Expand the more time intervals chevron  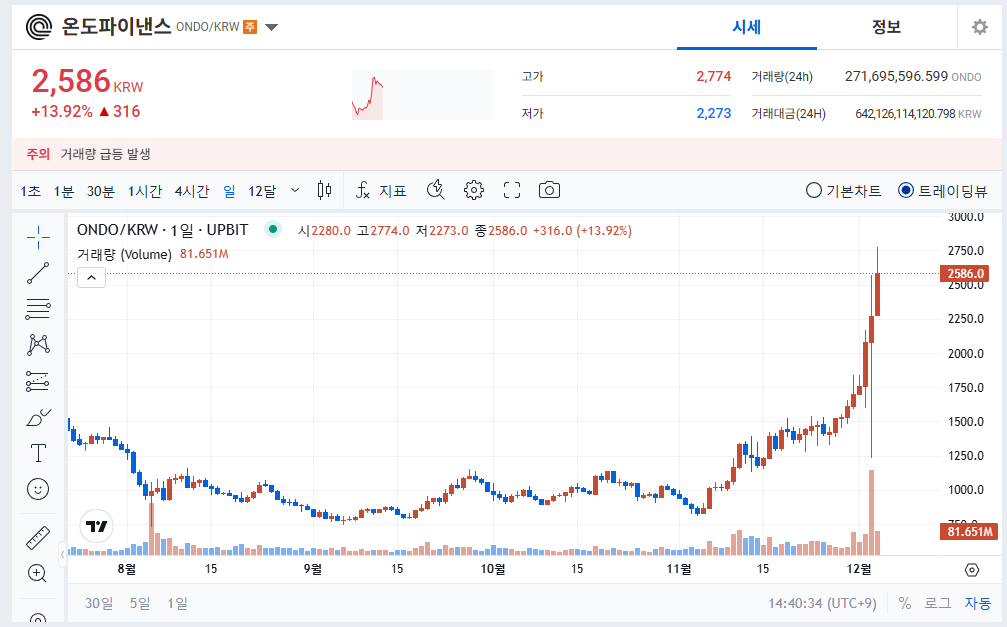tap(295, 190)
